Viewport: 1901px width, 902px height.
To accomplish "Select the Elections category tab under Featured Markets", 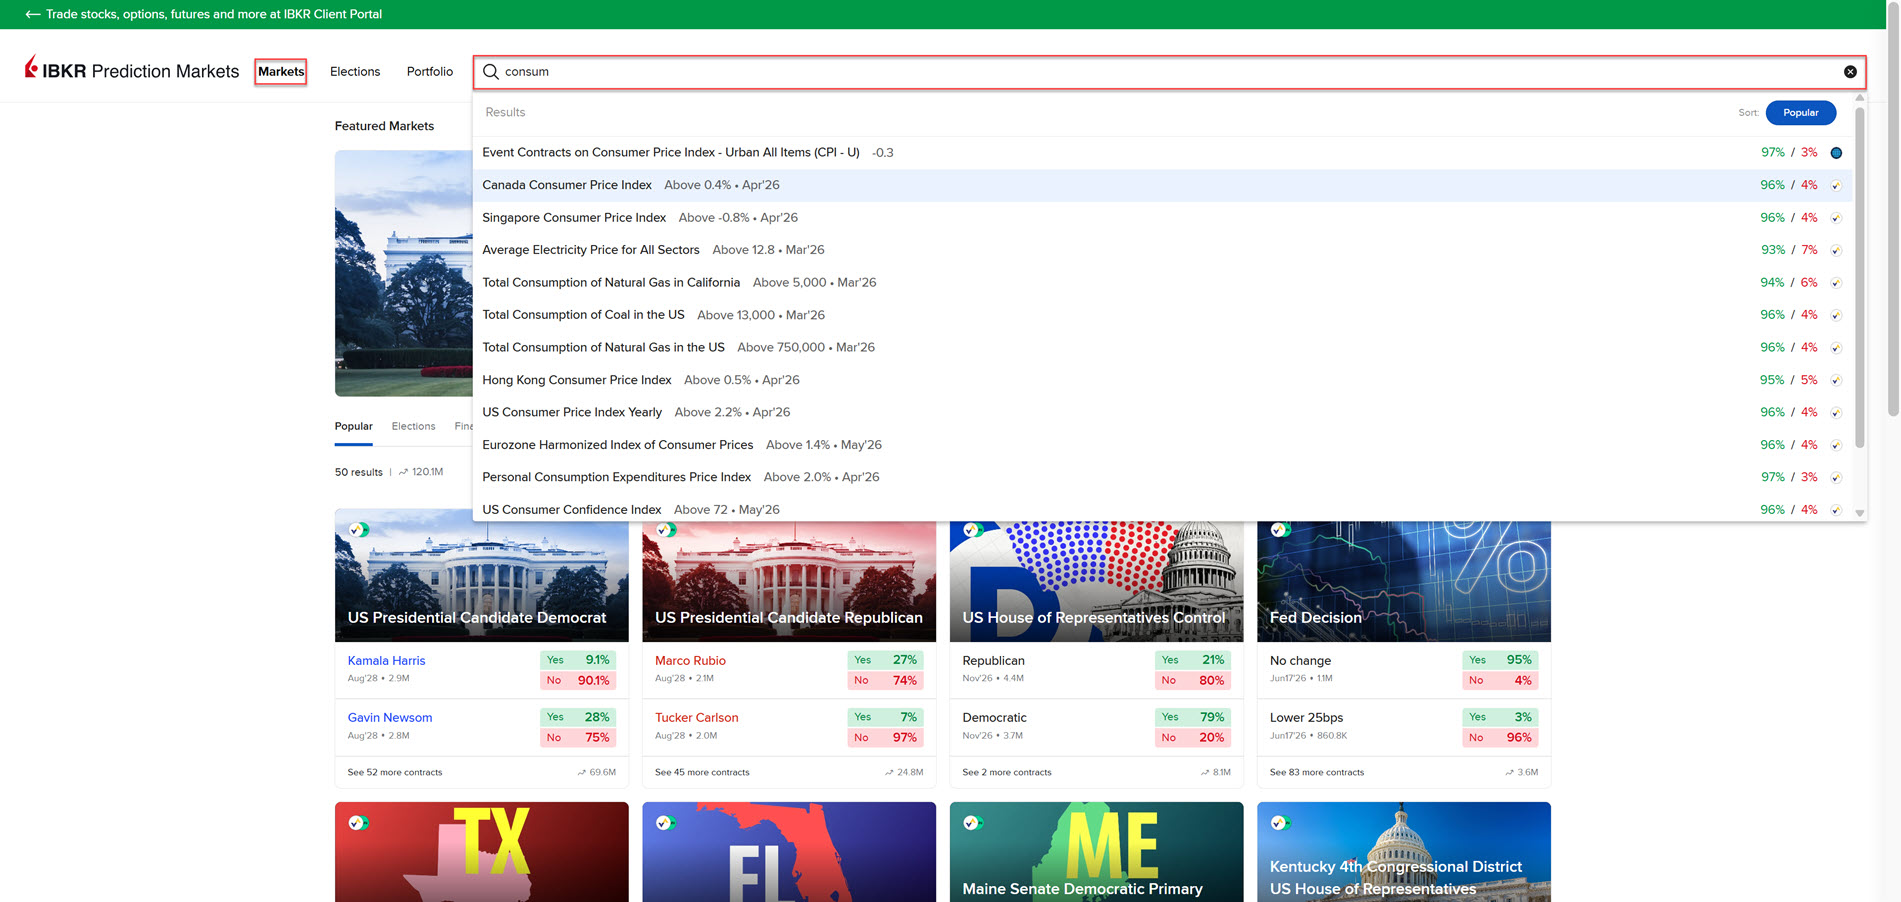I will pyautogui.click(x=413, y=427).
